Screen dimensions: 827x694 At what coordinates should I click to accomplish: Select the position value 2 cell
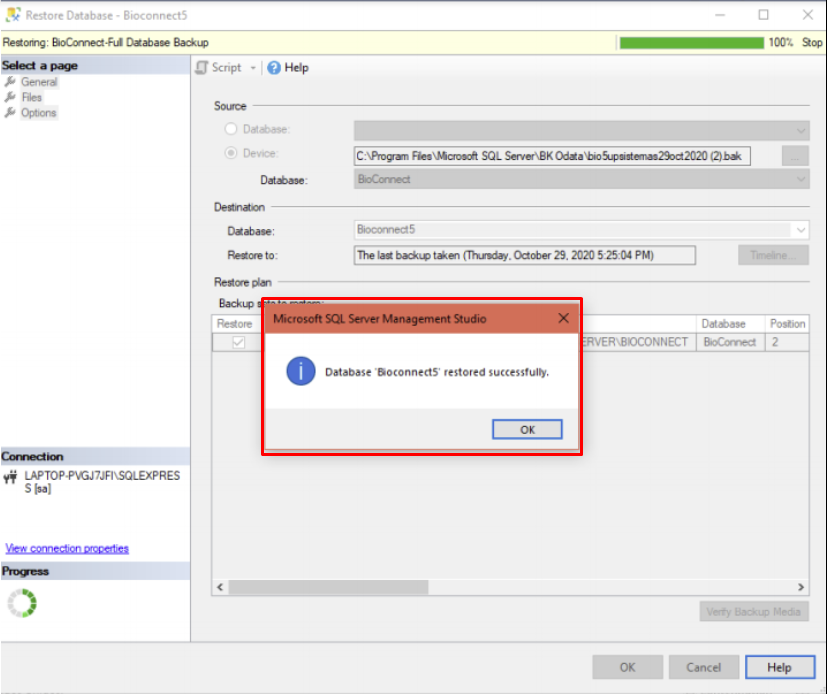tap(787, 342)
